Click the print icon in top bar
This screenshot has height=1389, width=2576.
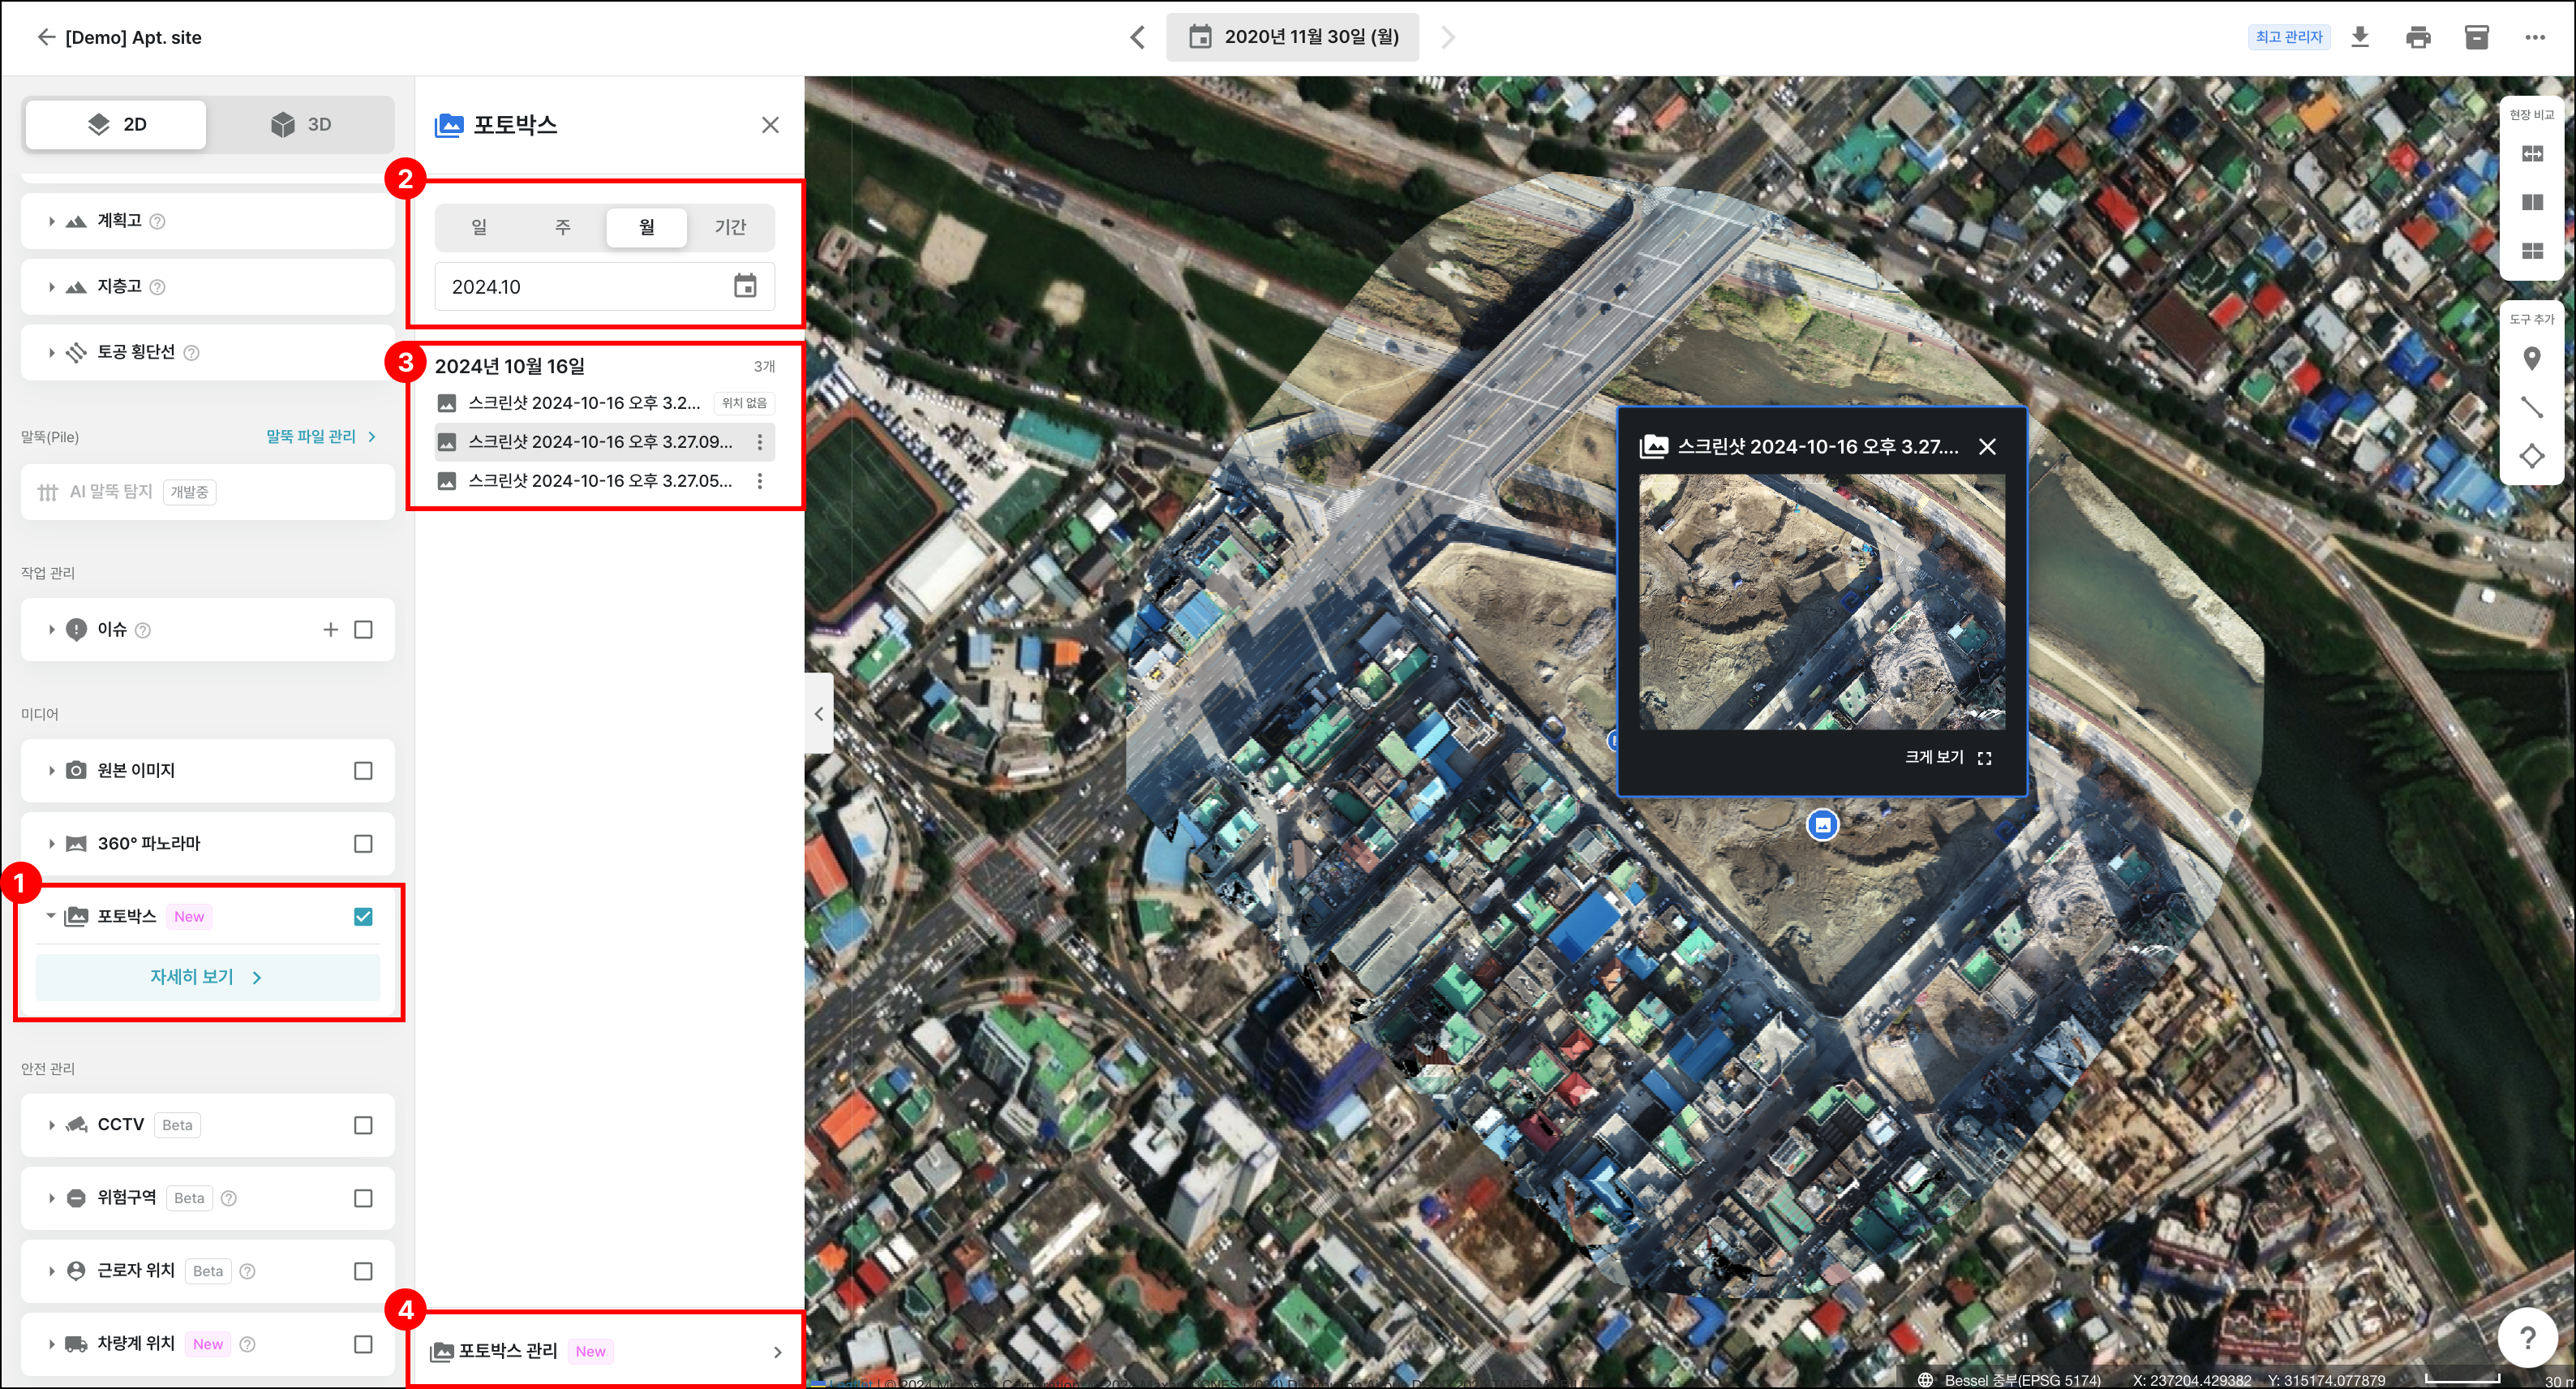point(2418,37)
